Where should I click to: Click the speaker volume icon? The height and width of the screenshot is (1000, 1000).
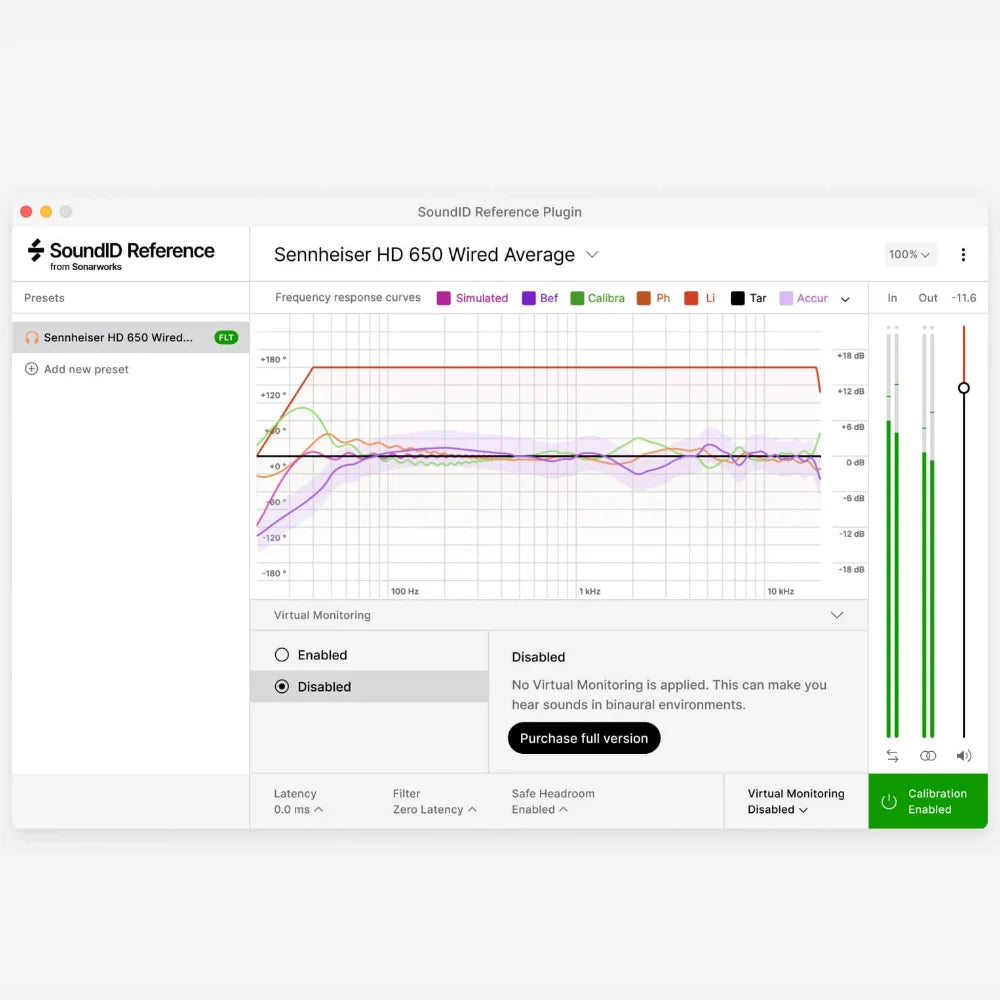tap(963, 756)
